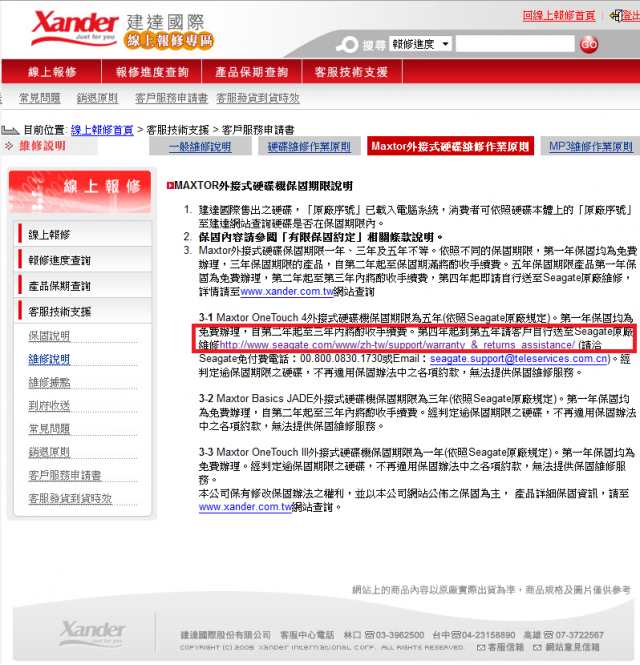This screenshot has width=640, height=665.
Task: Click the 線上報修 sidebar banner
Action: (x=80, y=192)
